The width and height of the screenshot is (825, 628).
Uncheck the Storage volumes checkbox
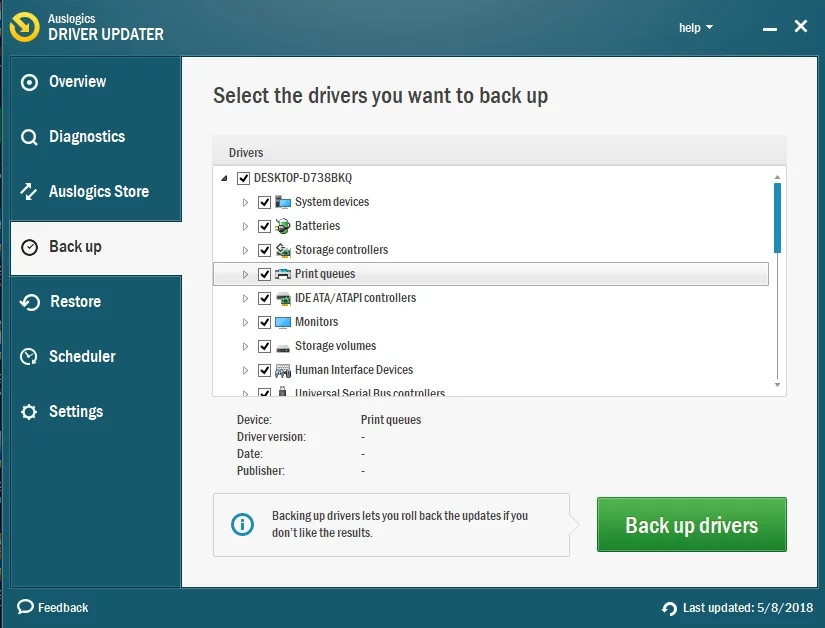(x=264, y=346)
